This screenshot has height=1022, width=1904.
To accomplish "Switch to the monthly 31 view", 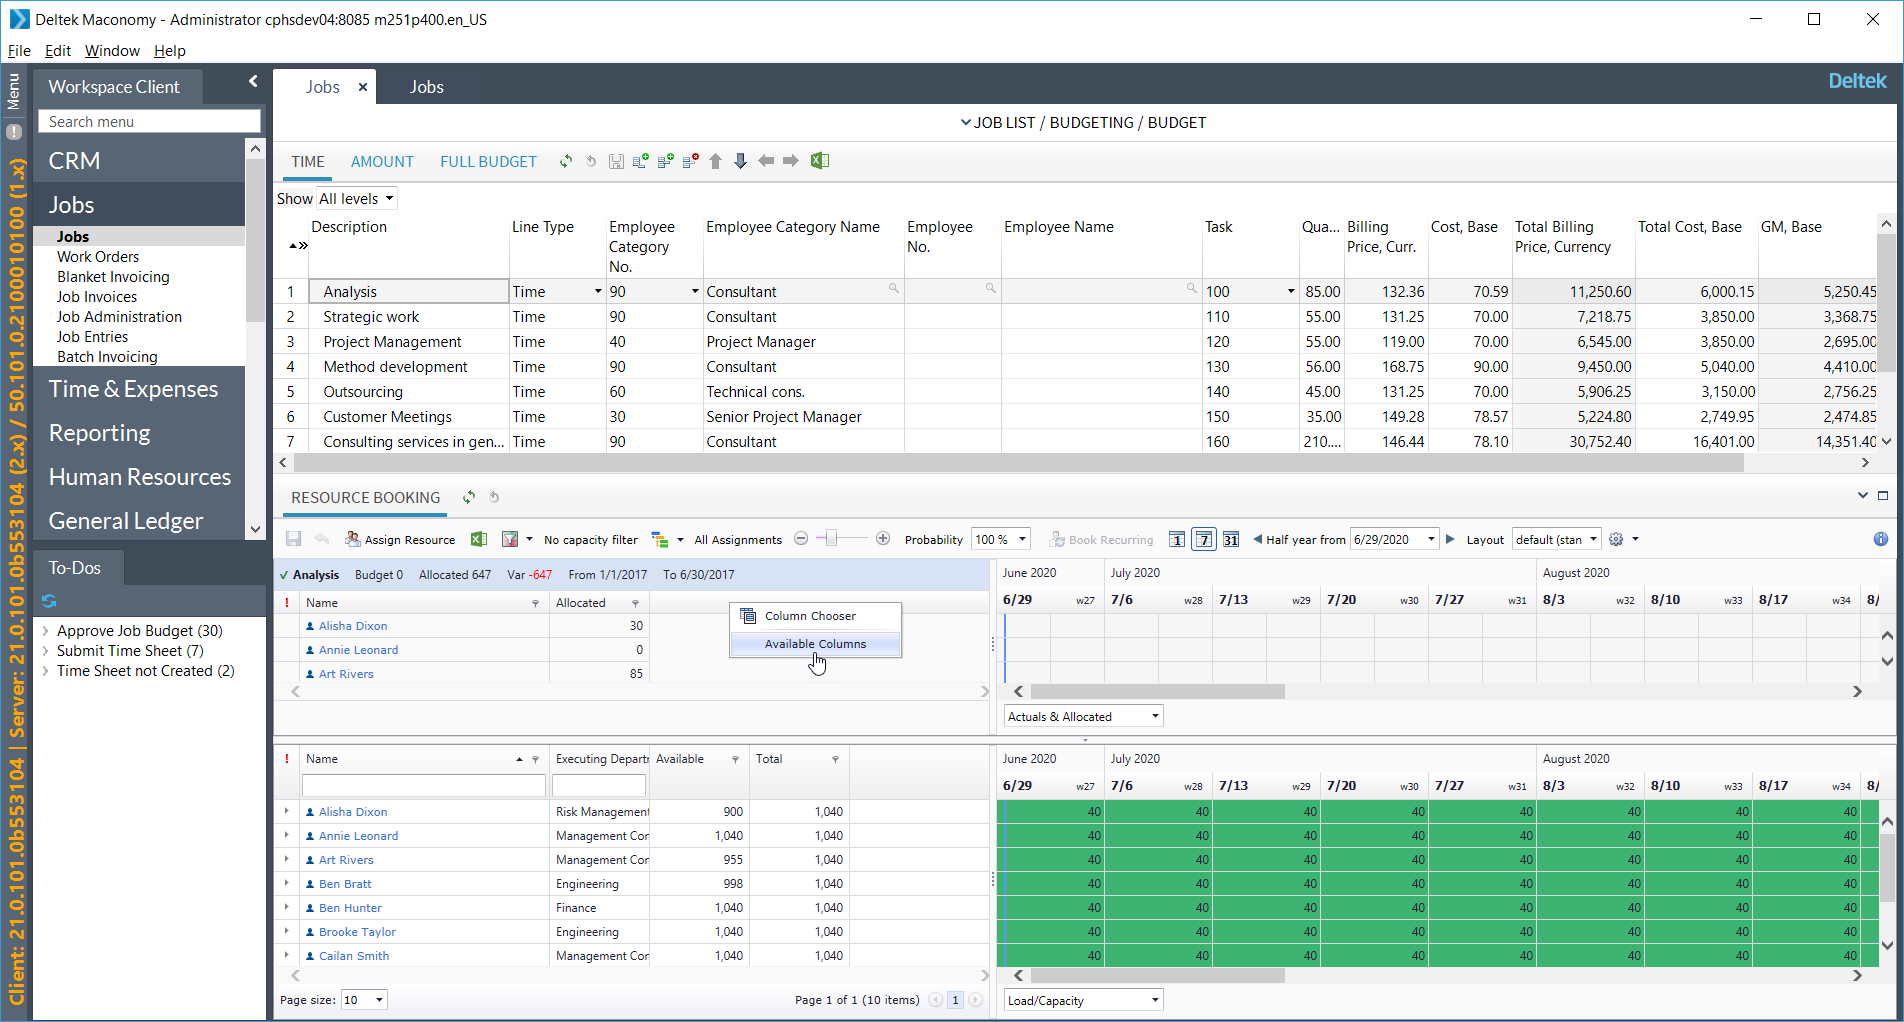I will 1231,540.
